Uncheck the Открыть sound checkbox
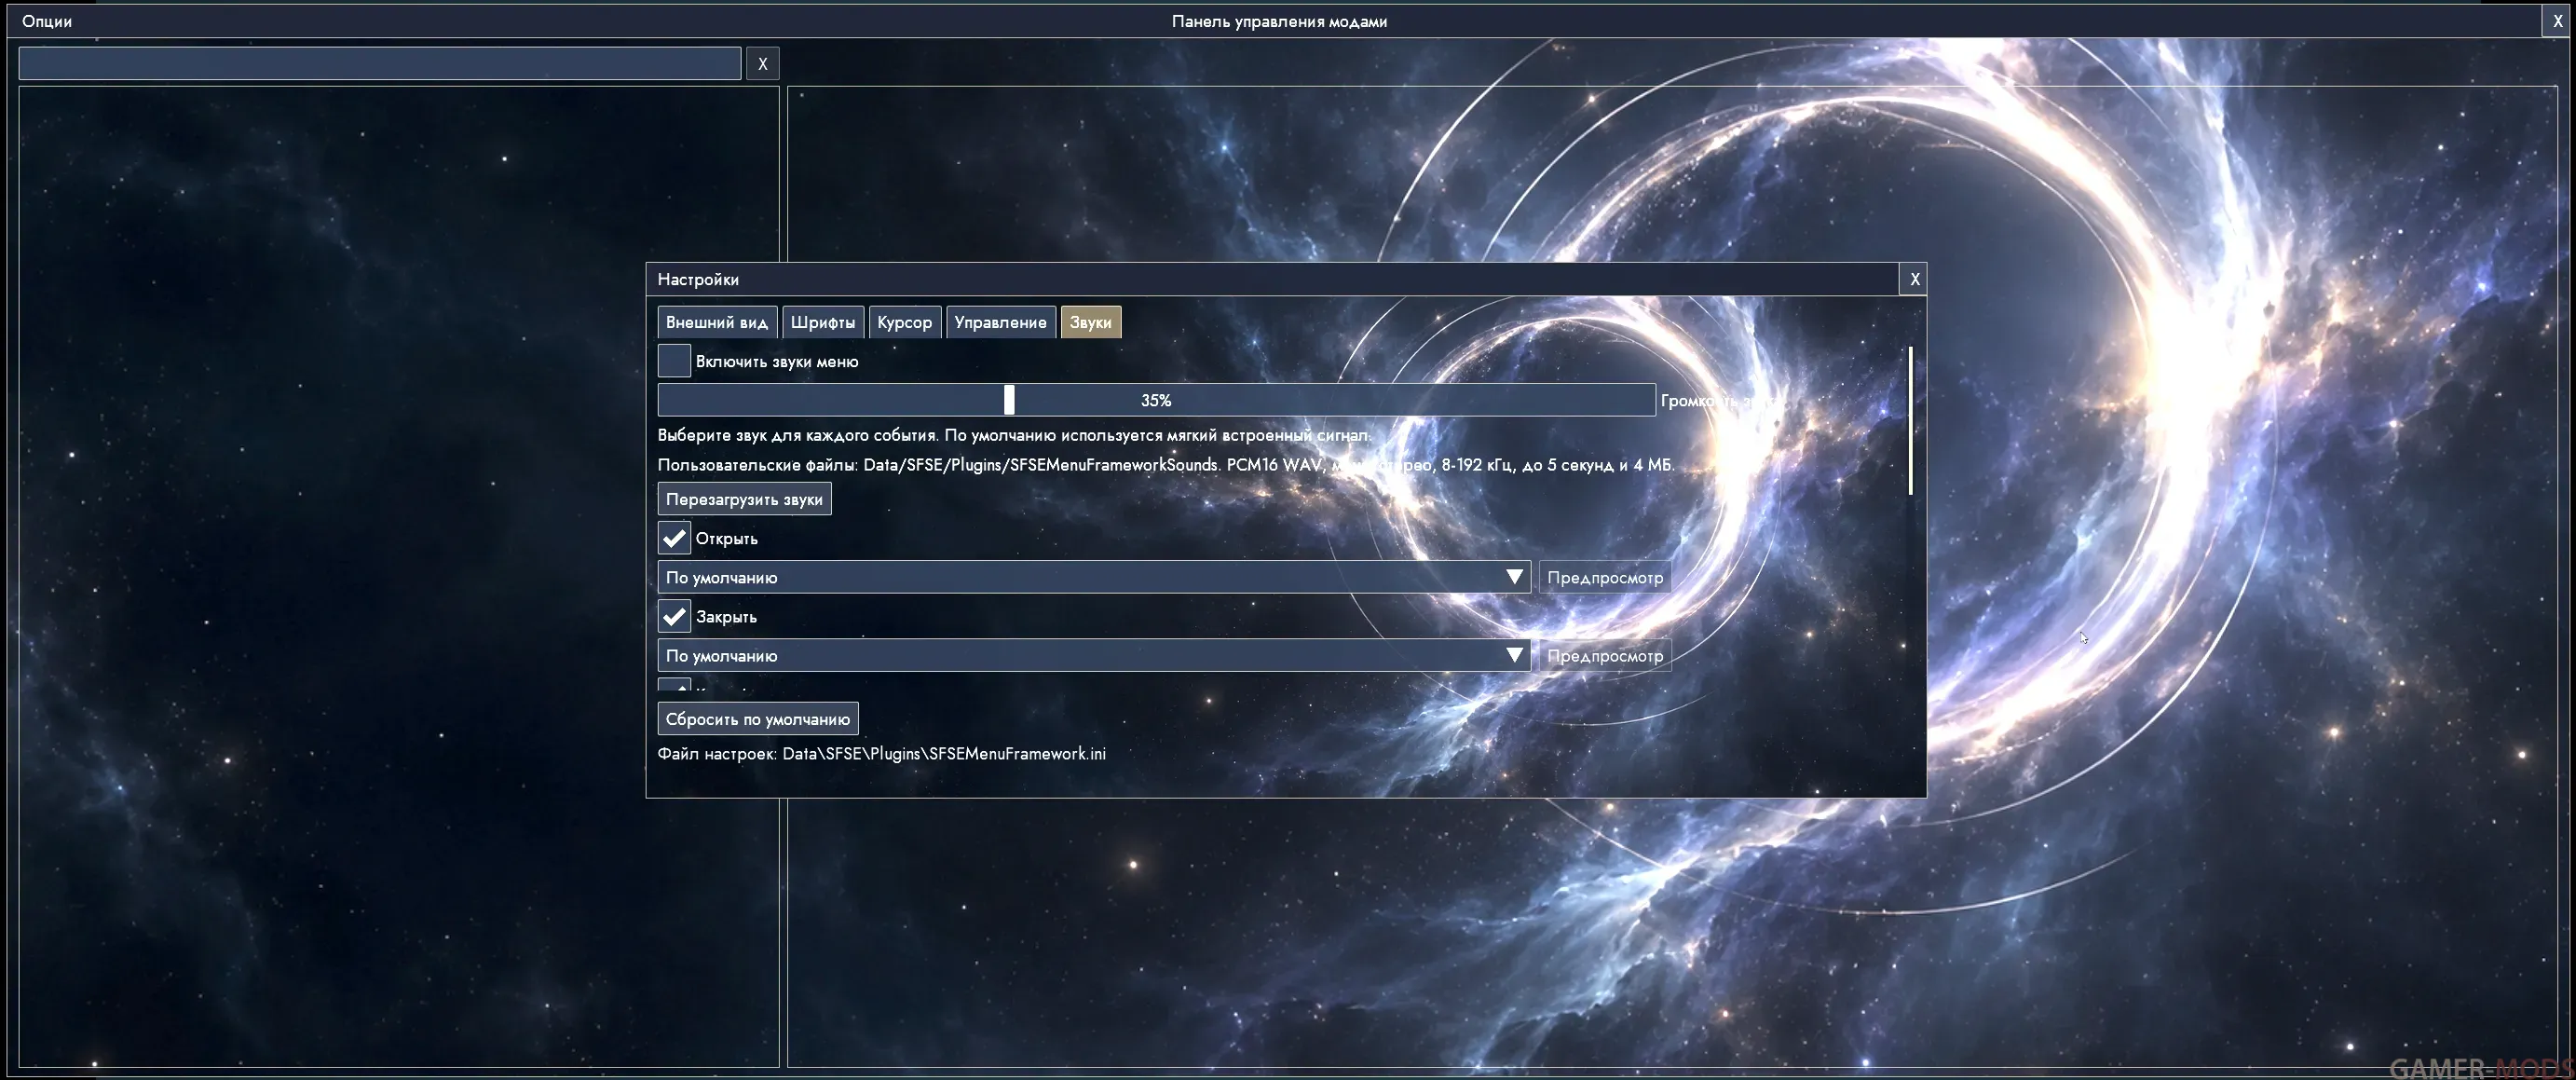Screen dimensions: 2576x1080 674,538
